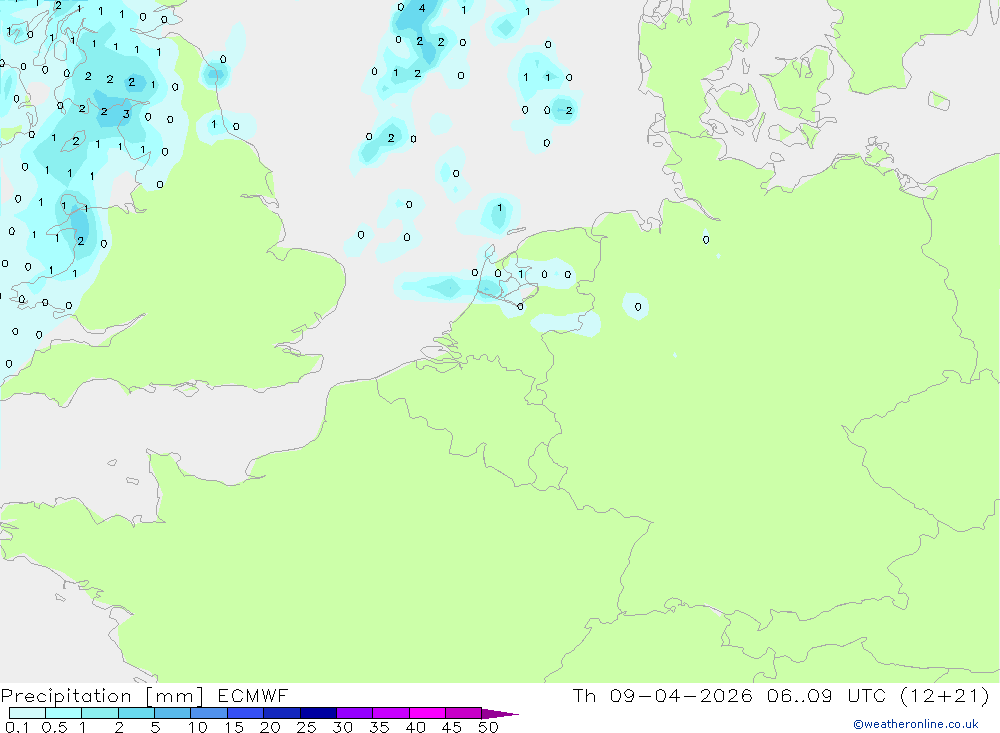Viewport: 1000px width, 733px height.
Task: Click the legend label '10'
Action: click(198, 727)
